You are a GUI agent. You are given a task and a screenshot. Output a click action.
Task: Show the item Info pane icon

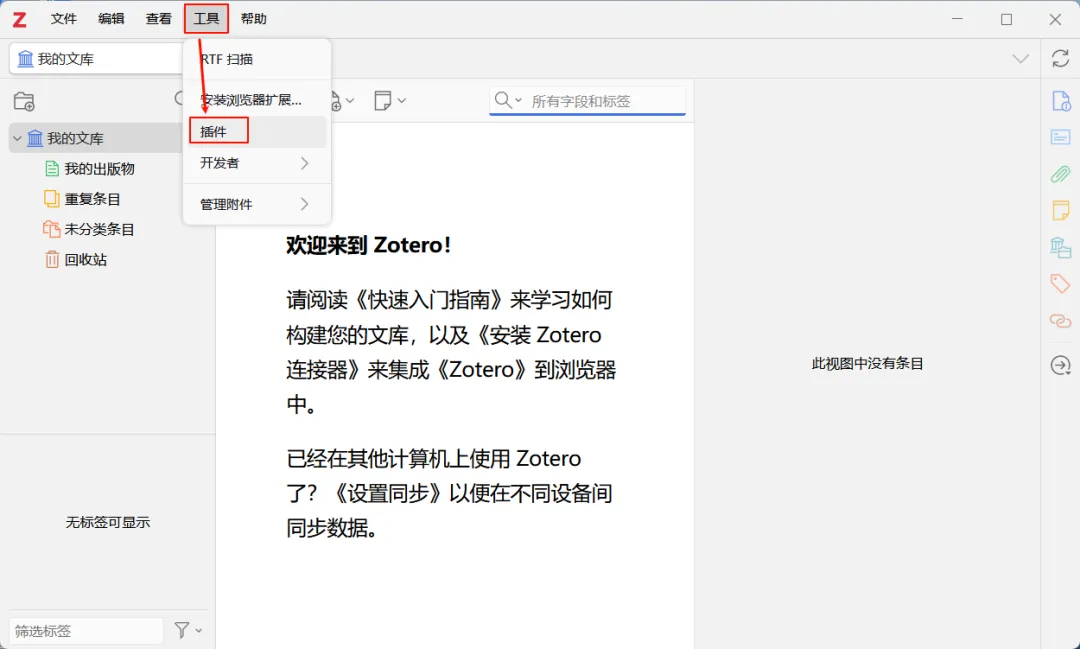1061,101
